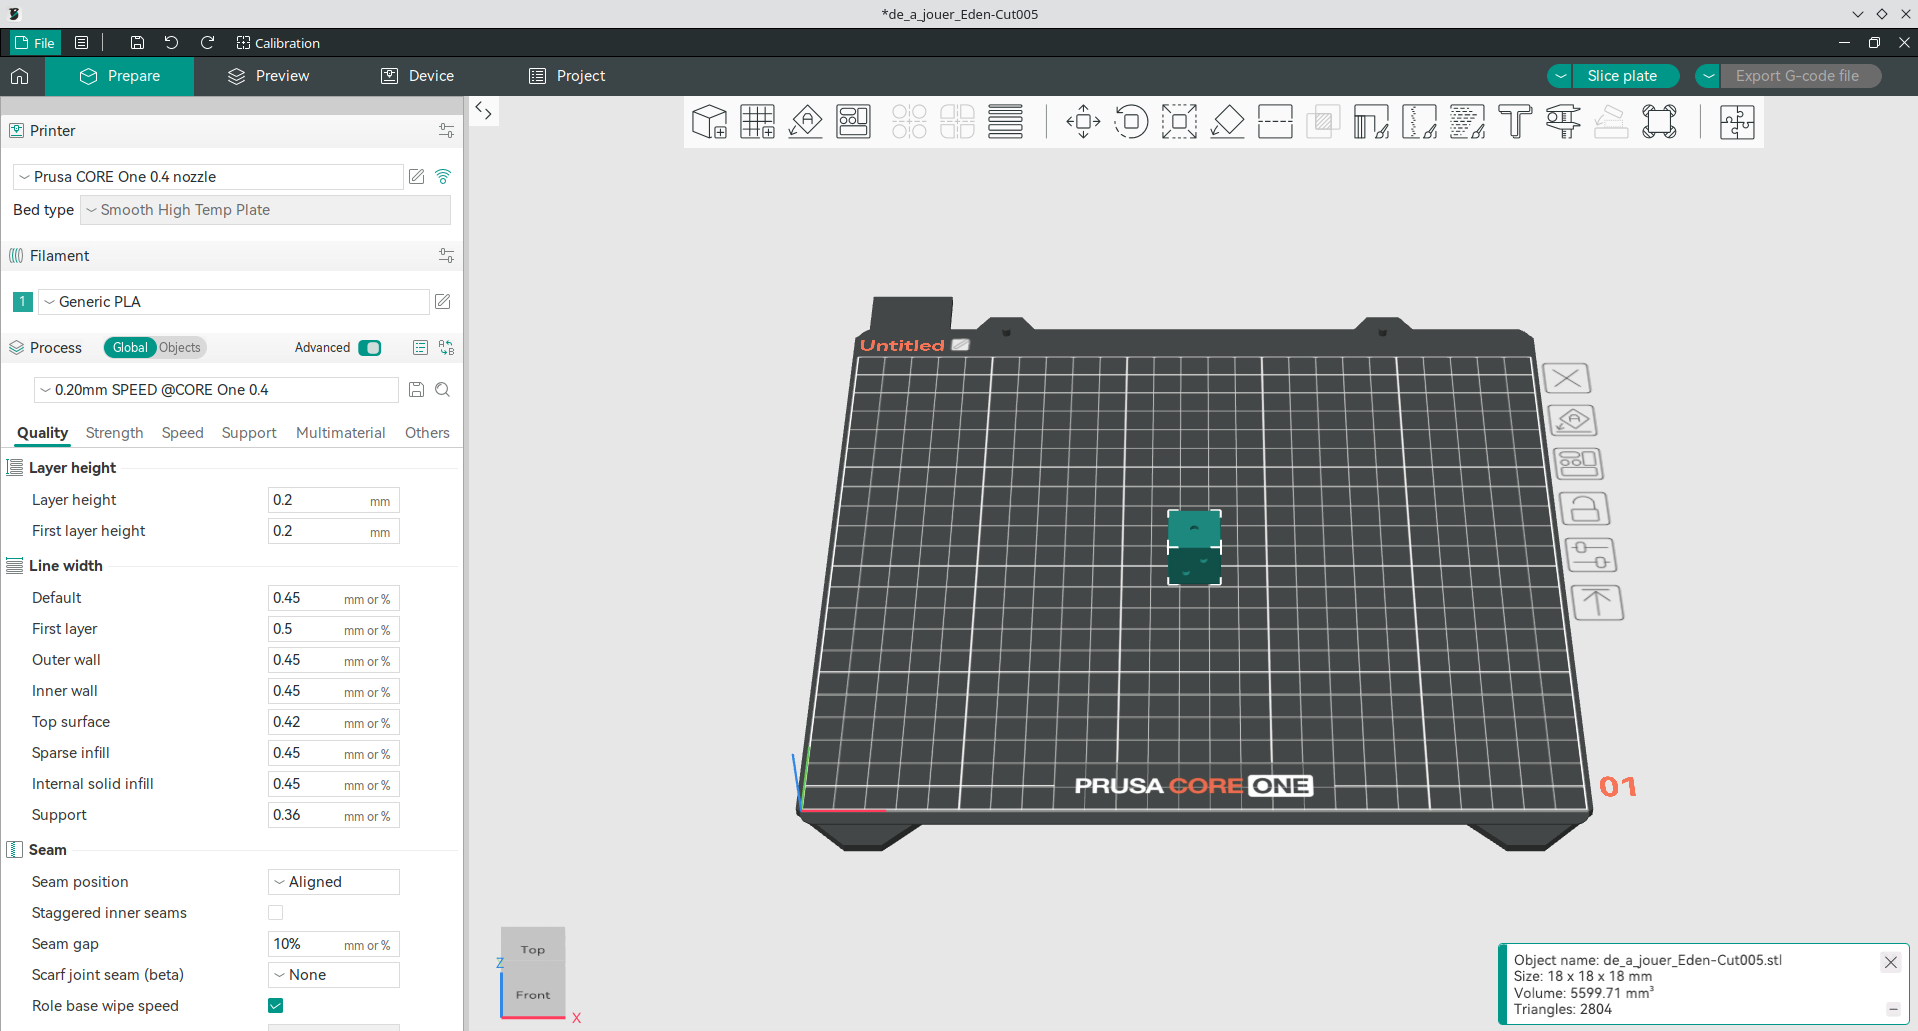Uncheck Role base wipe speed
Screen dimensions: 1918x1031
(x=276, y=1006)
